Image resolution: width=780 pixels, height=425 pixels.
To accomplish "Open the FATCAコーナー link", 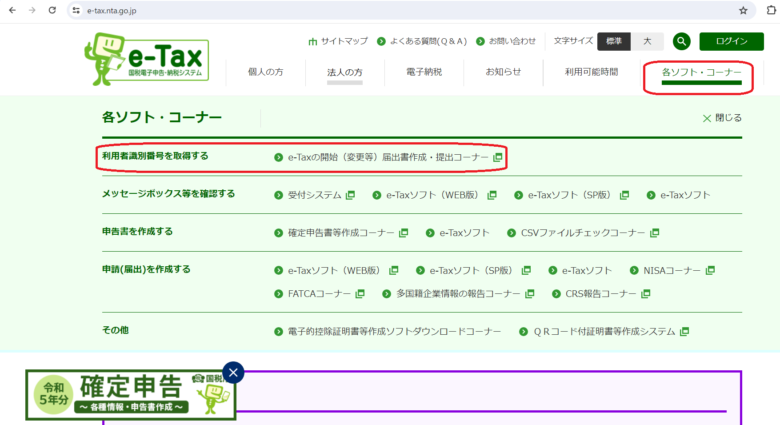I will (x=319, y=294).
